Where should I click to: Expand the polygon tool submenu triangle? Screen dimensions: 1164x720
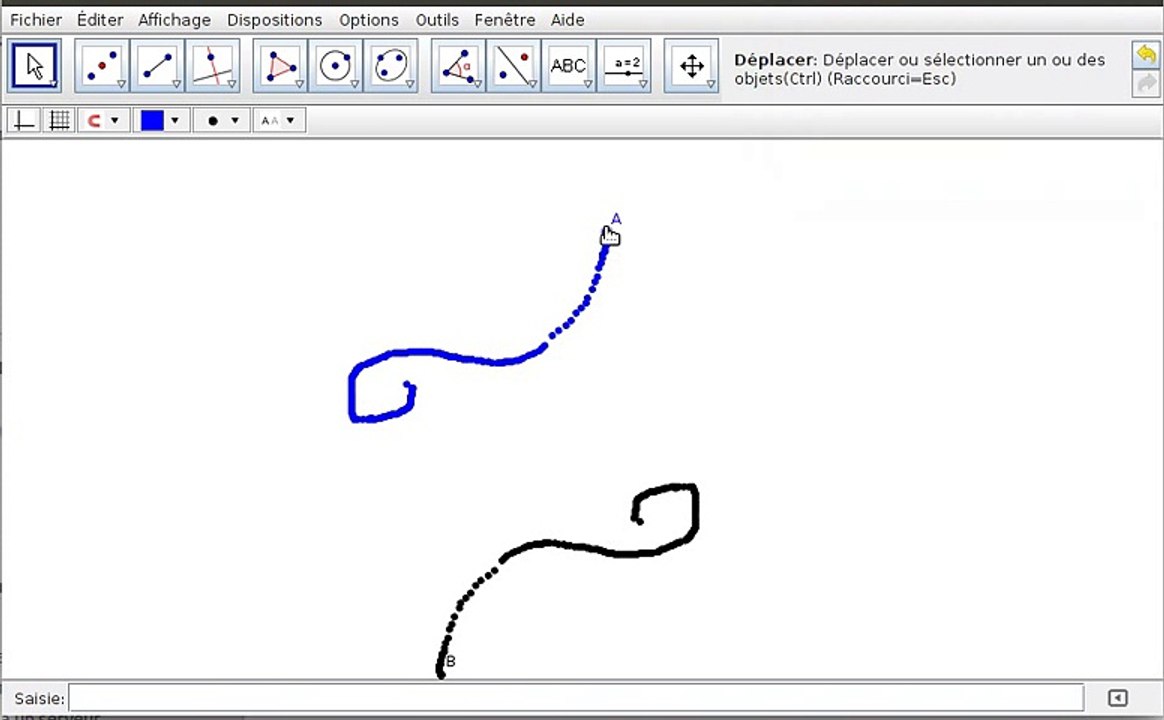pos(299,84)
